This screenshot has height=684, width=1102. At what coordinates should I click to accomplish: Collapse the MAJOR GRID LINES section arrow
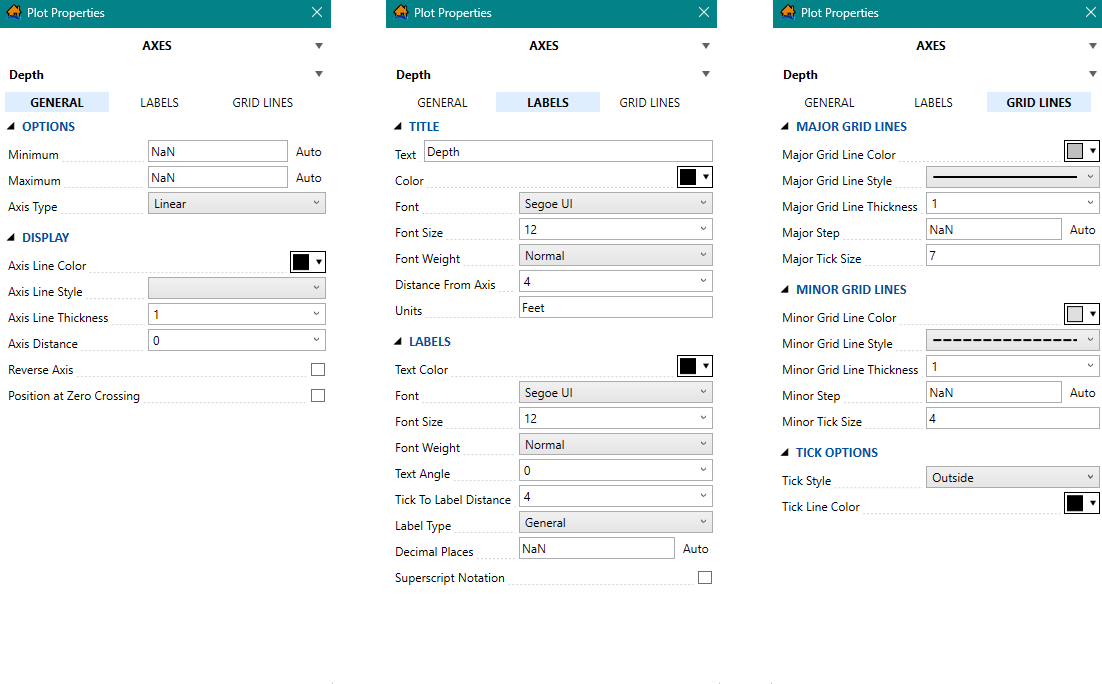tap(786, 127)
